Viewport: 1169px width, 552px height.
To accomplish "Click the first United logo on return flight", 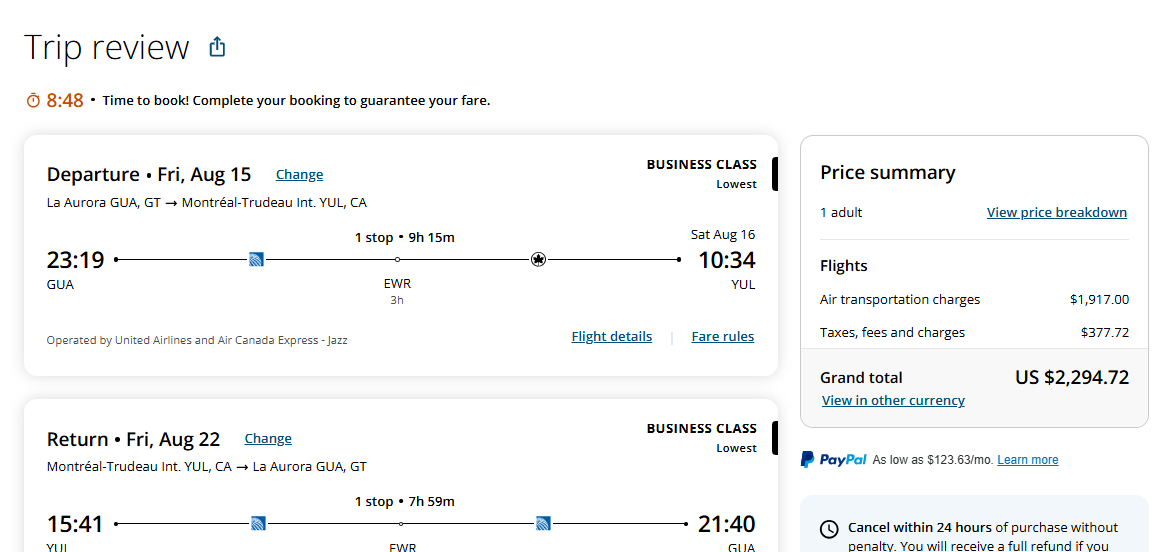I will coord(257,523).
